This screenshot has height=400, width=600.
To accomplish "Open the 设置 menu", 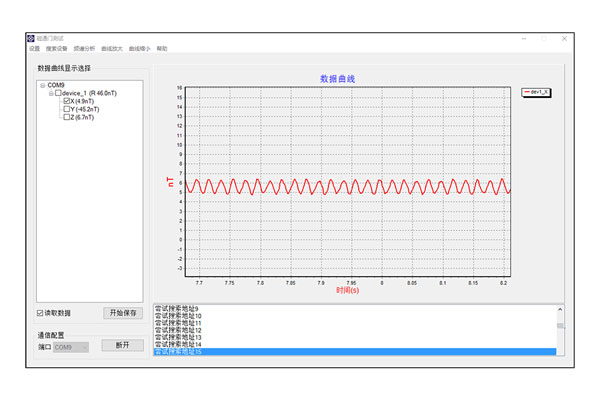I will (x=35, y=49).
